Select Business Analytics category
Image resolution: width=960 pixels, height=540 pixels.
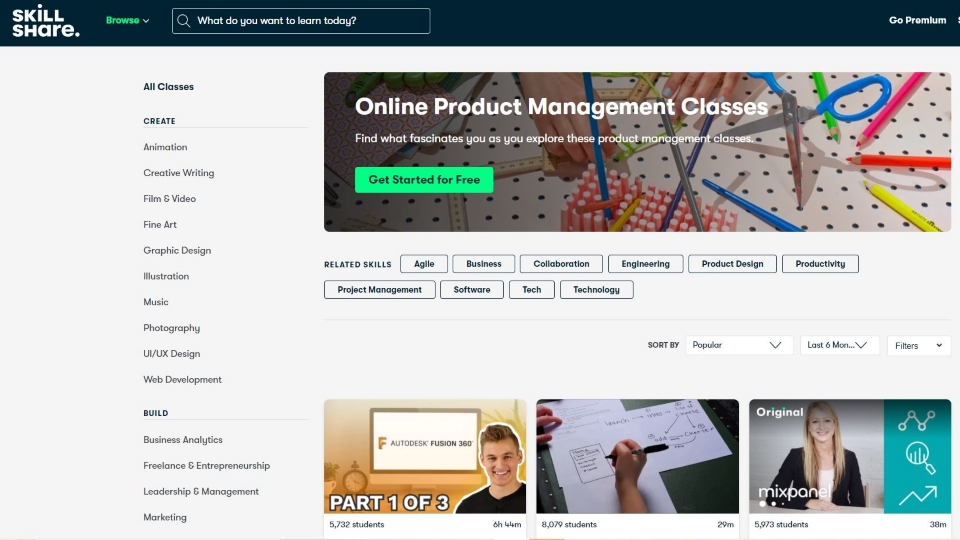pos(183,440)
